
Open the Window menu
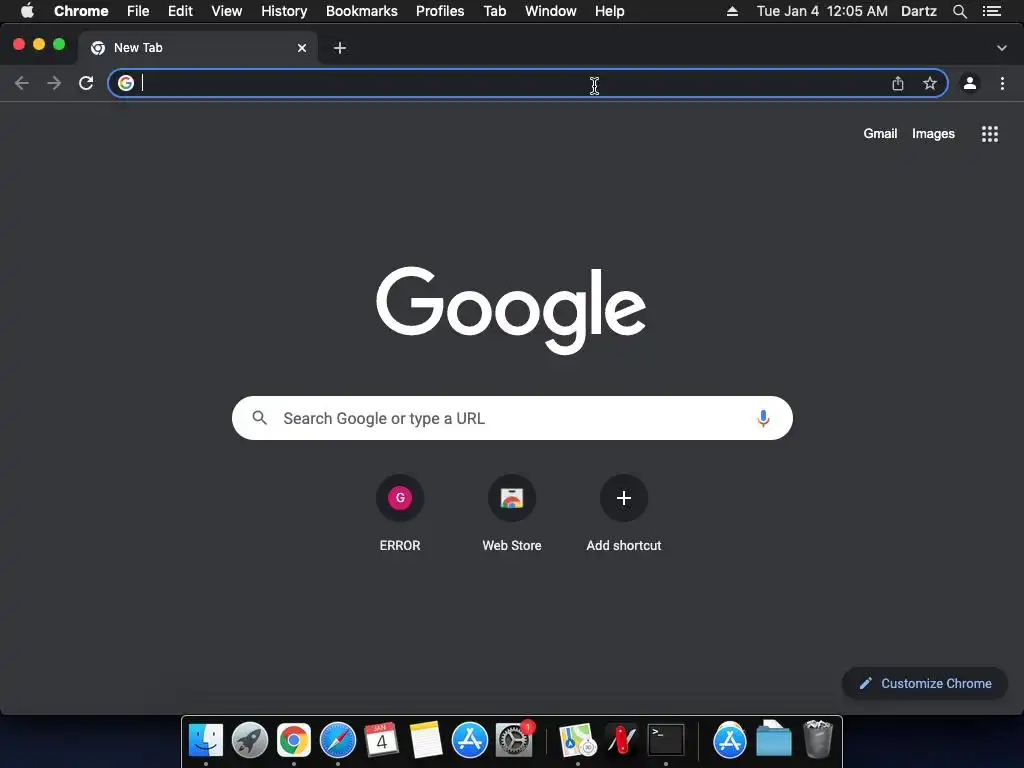551,11
